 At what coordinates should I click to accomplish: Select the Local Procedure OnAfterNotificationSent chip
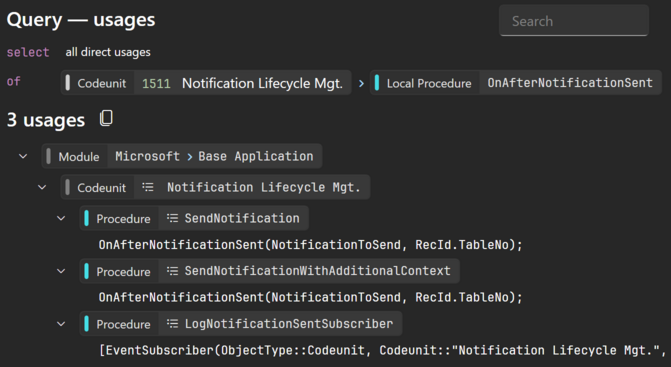click(516, 83)
